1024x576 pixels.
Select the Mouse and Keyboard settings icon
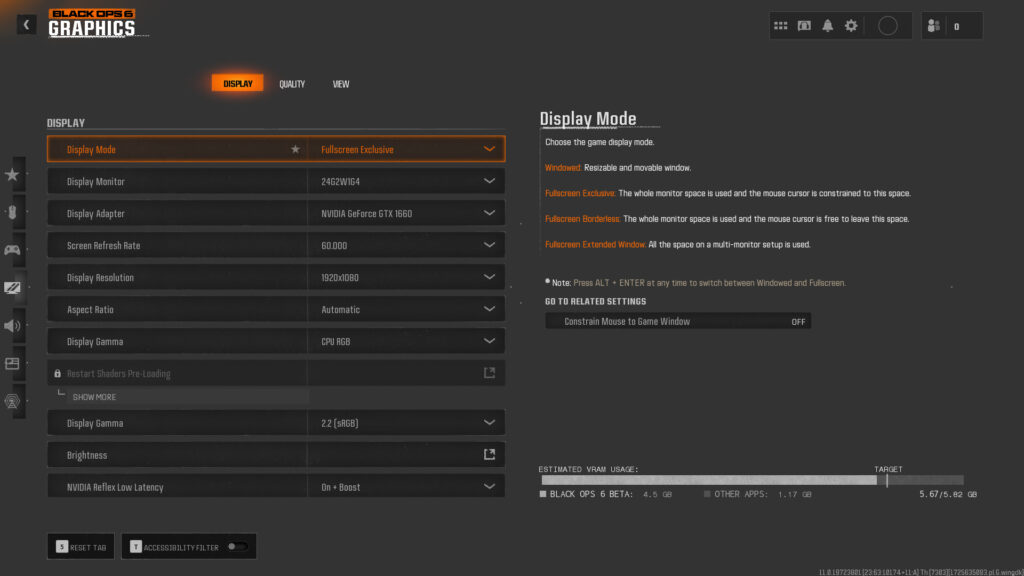(14, 211)
